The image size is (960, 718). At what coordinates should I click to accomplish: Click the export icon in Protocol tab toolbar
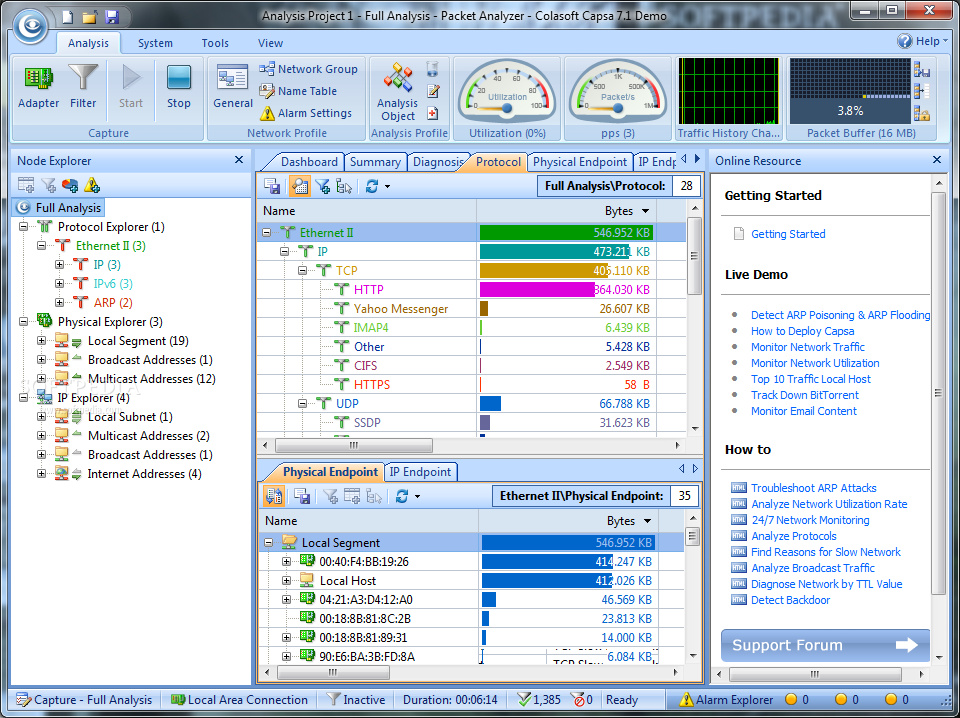click(272, 186)
